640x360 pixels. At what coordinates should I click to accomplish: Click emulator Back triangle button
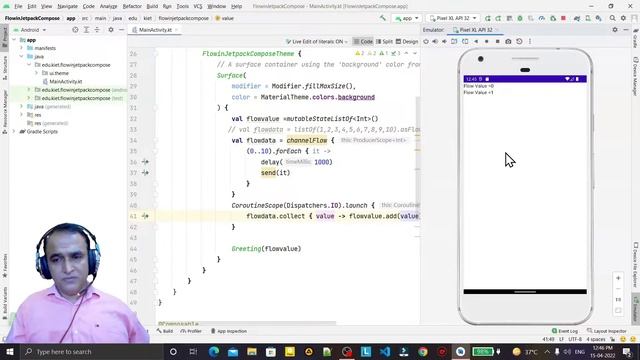[476, 41]
